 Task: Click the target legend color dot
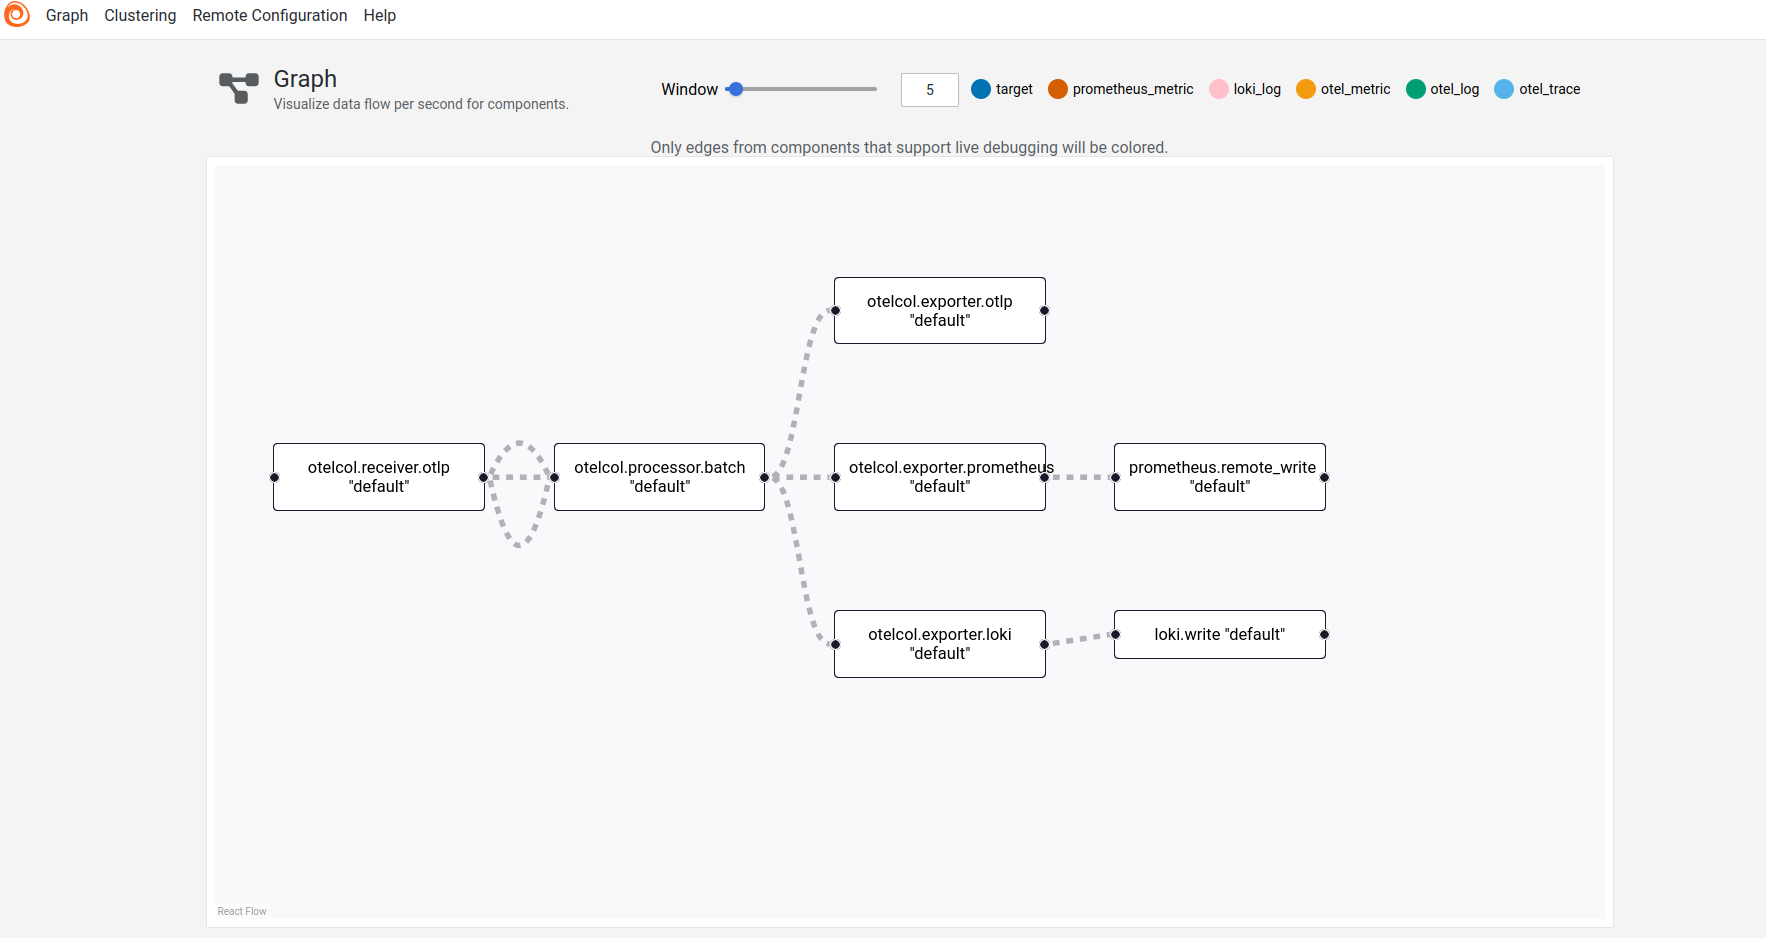(981, 89)
